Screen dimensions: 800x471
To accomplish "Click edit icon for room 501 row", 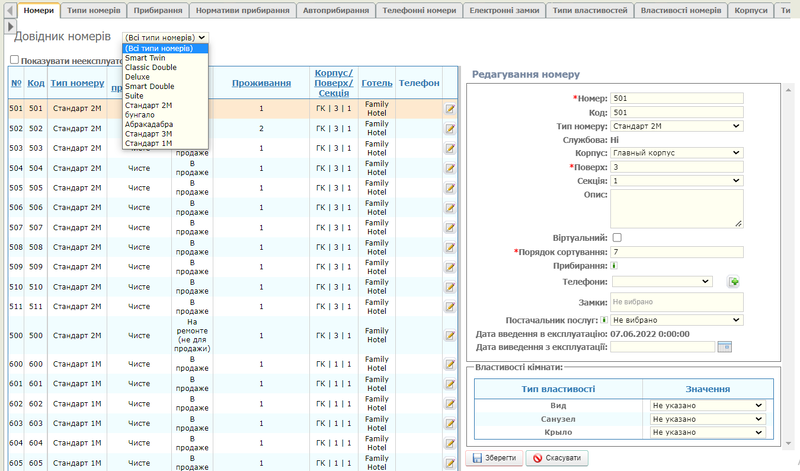I will point(450,108).
